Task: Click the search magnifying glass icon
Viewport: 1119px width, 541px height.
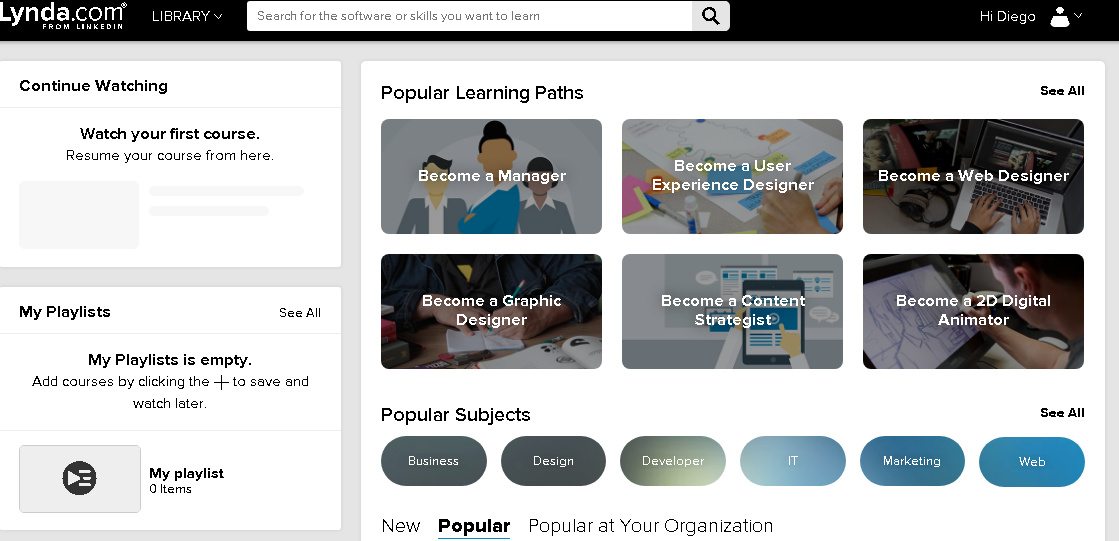Action: [x=710, y=16]
